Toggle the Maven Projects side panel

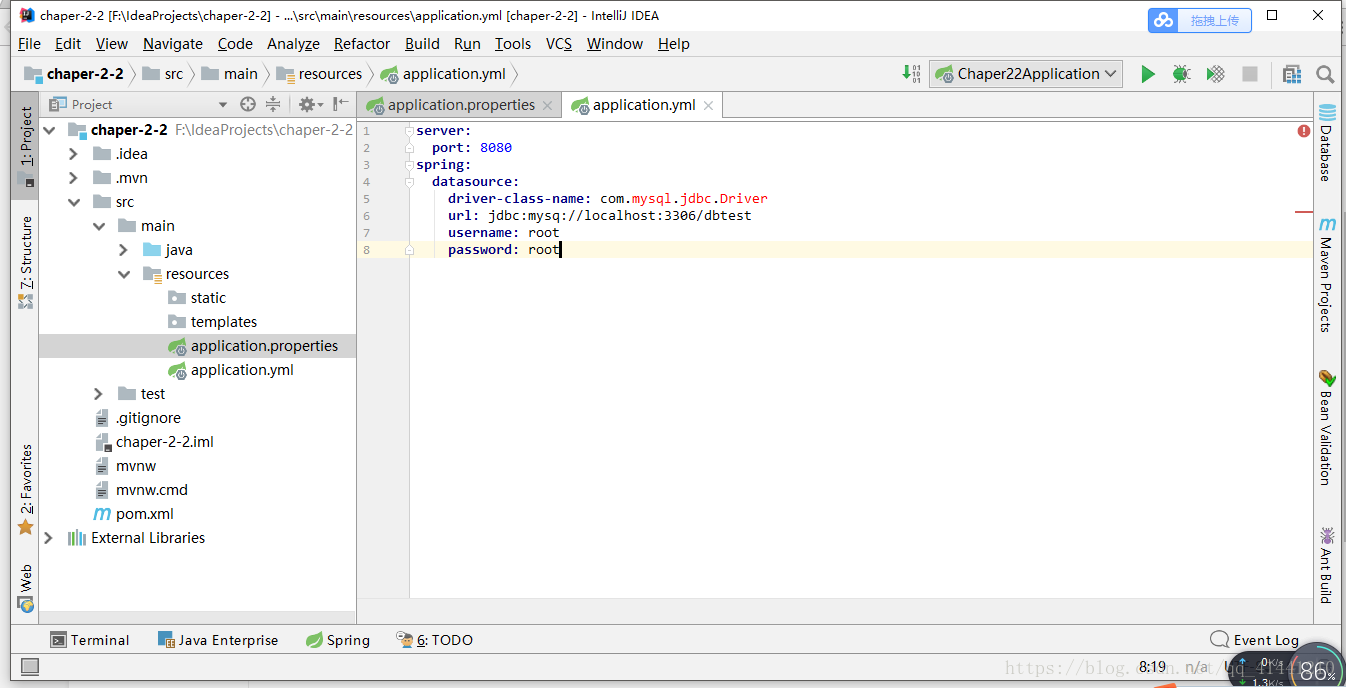tap(1327, 275)
